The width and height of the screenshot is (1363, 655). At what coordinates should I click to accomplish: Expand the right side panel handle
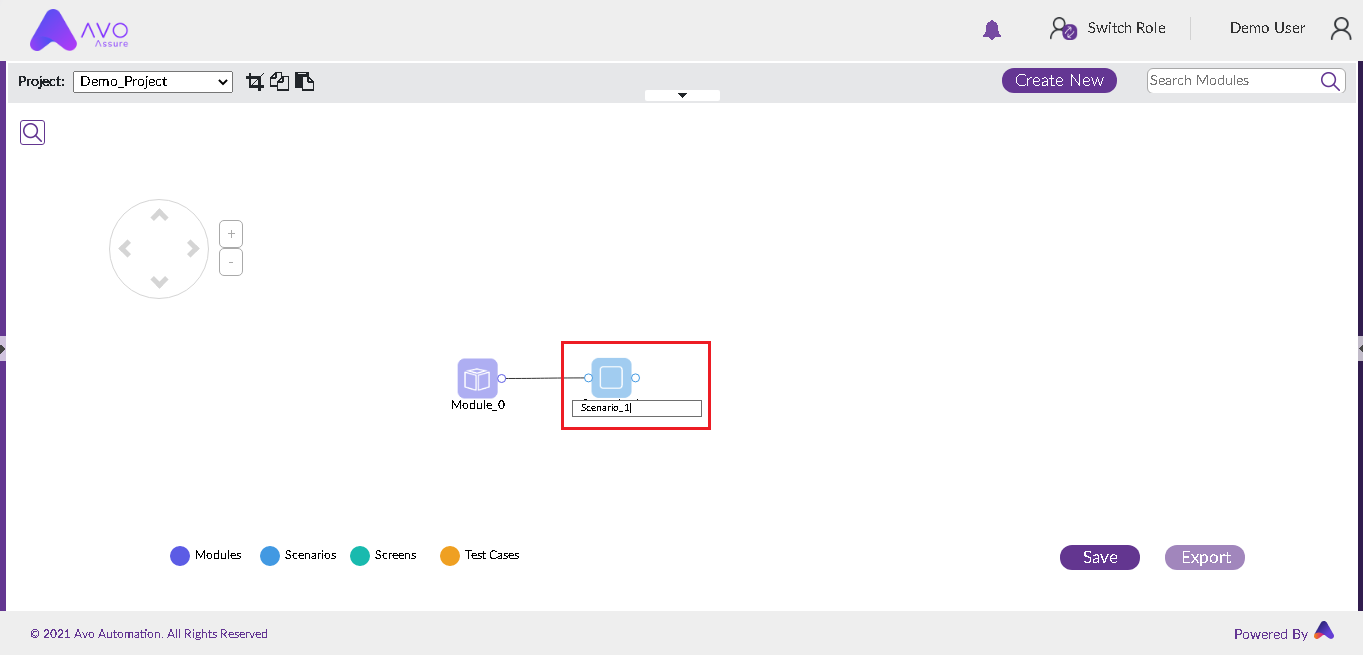tap(1360, 349)
